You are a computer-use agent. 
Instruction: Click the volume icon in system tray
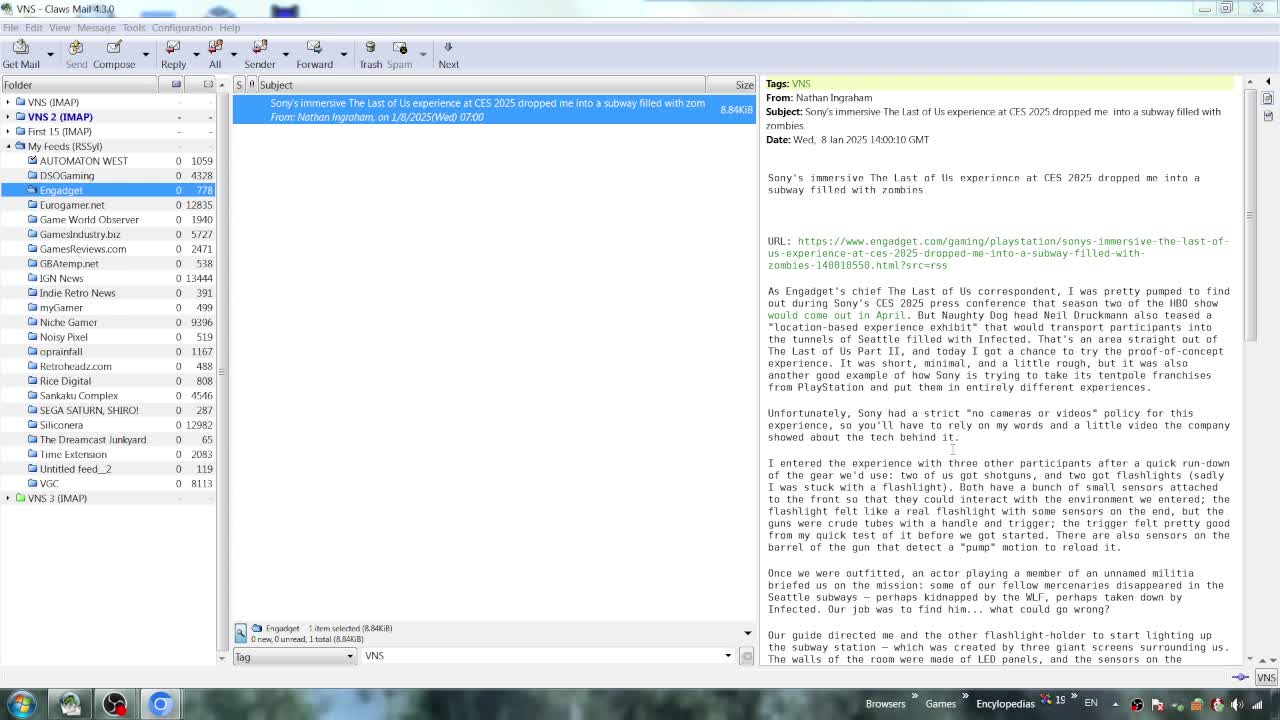coord(1237,704)
